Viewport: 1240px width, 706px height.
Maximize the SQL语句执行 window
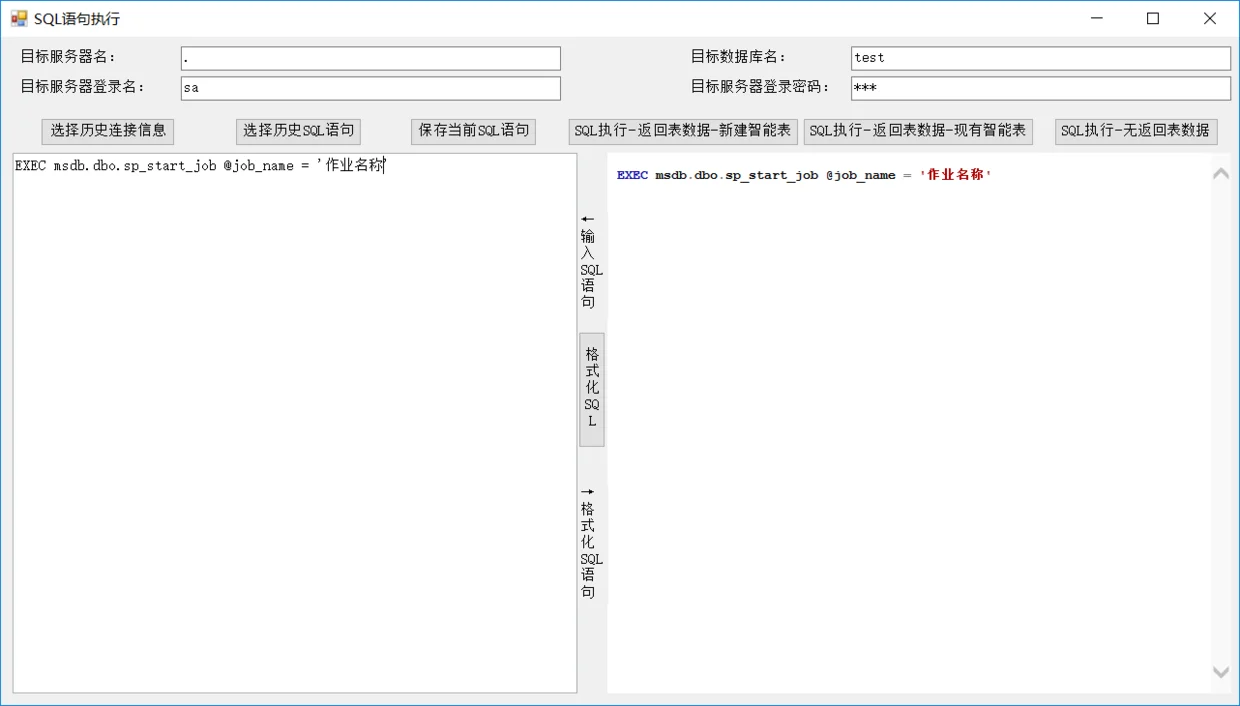click(1153, 19)
